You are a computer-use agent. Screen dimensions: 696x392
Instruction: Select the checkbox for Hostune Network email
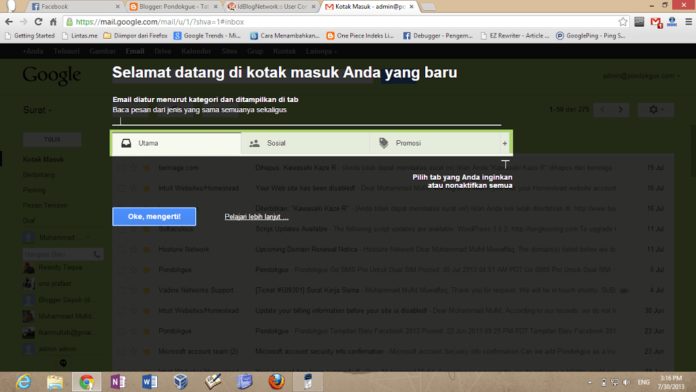pos(121,249)
